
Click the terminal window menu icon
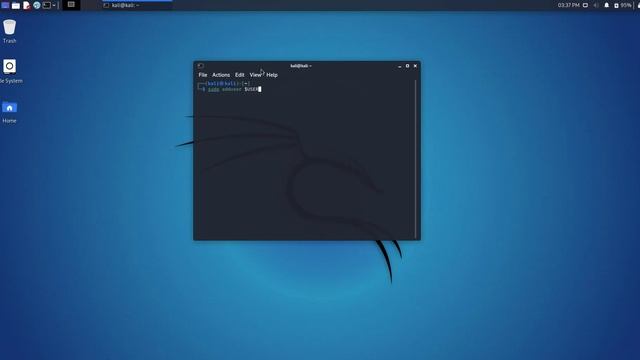200,66
